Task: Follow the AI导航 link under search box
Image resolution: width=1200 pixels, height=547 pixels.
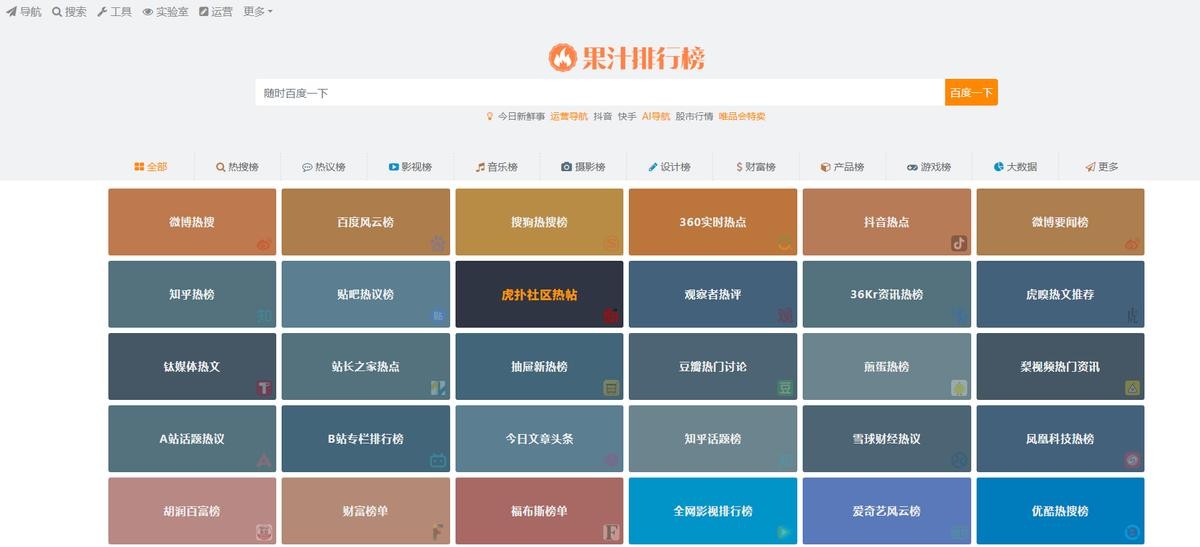Action: click(x=656, y=116)
